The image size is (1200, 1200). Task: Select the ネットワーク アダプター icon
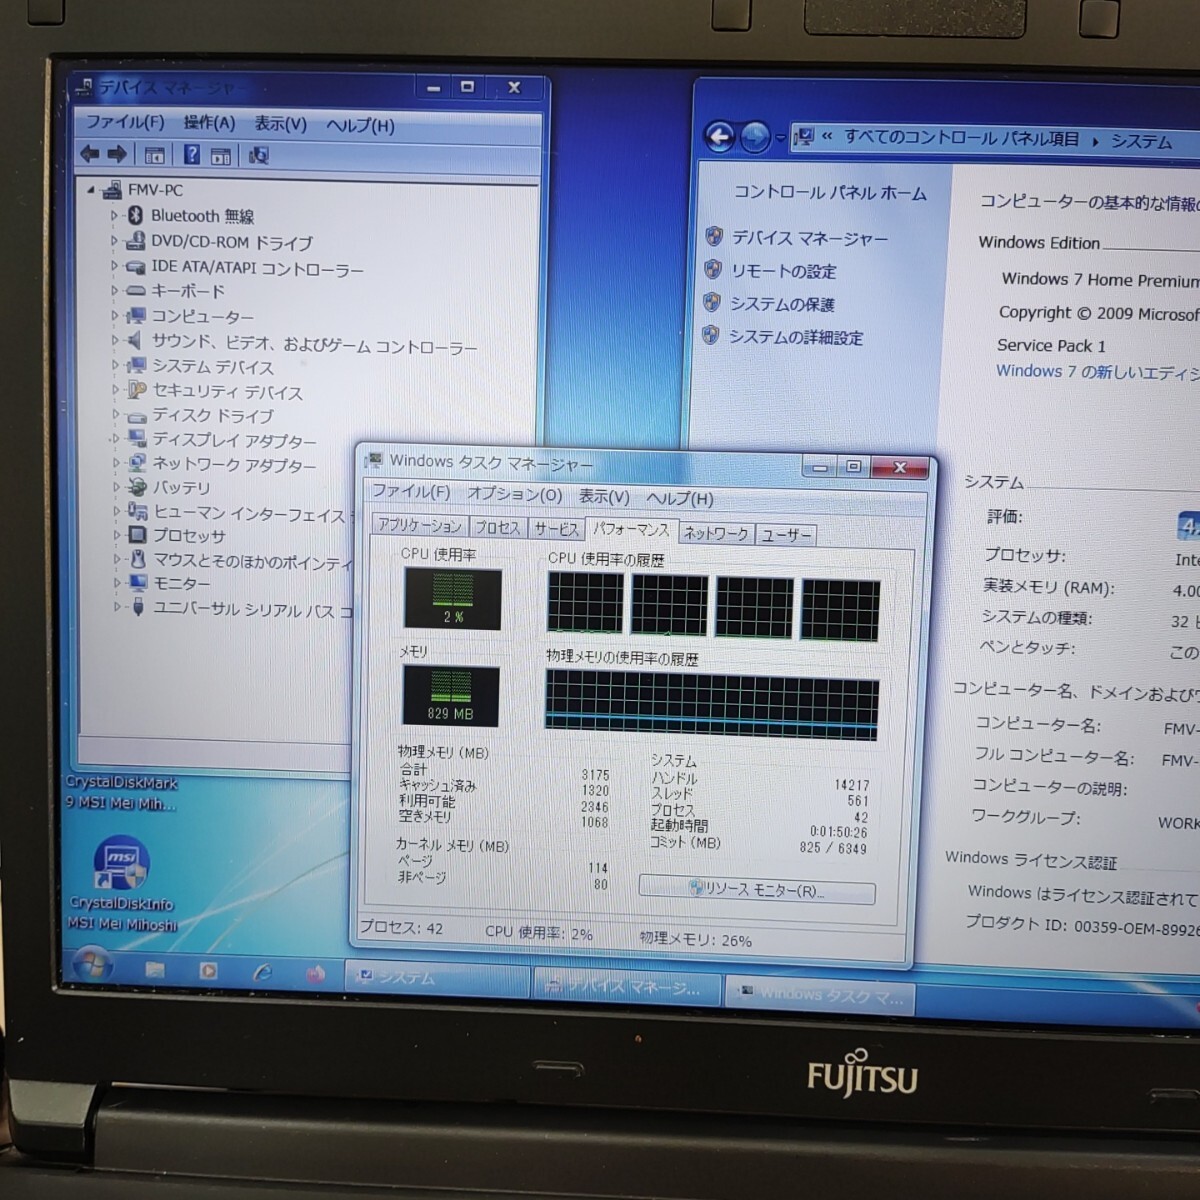[137, 464]
